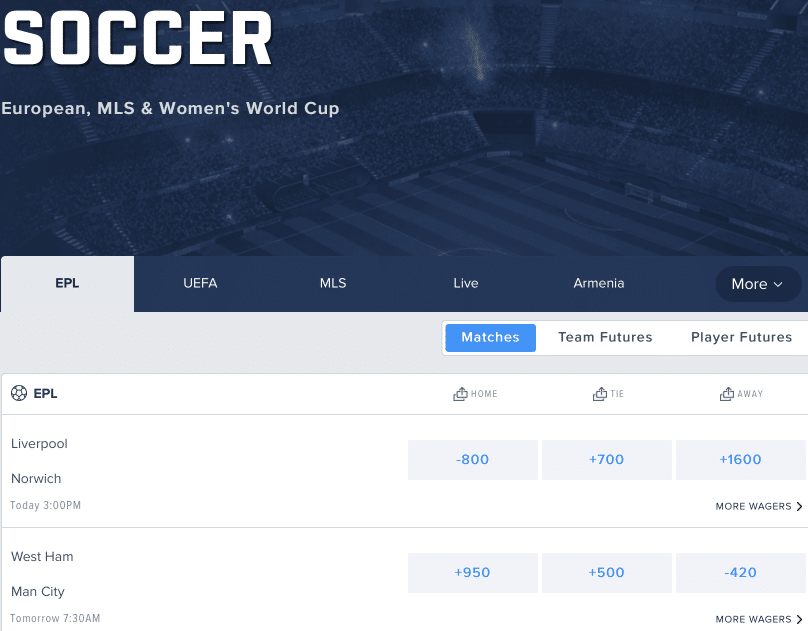Image resolution: width=808 pixels, height=631 pixels.
Task: Enable Player Futures view
Action: (741, 337)
